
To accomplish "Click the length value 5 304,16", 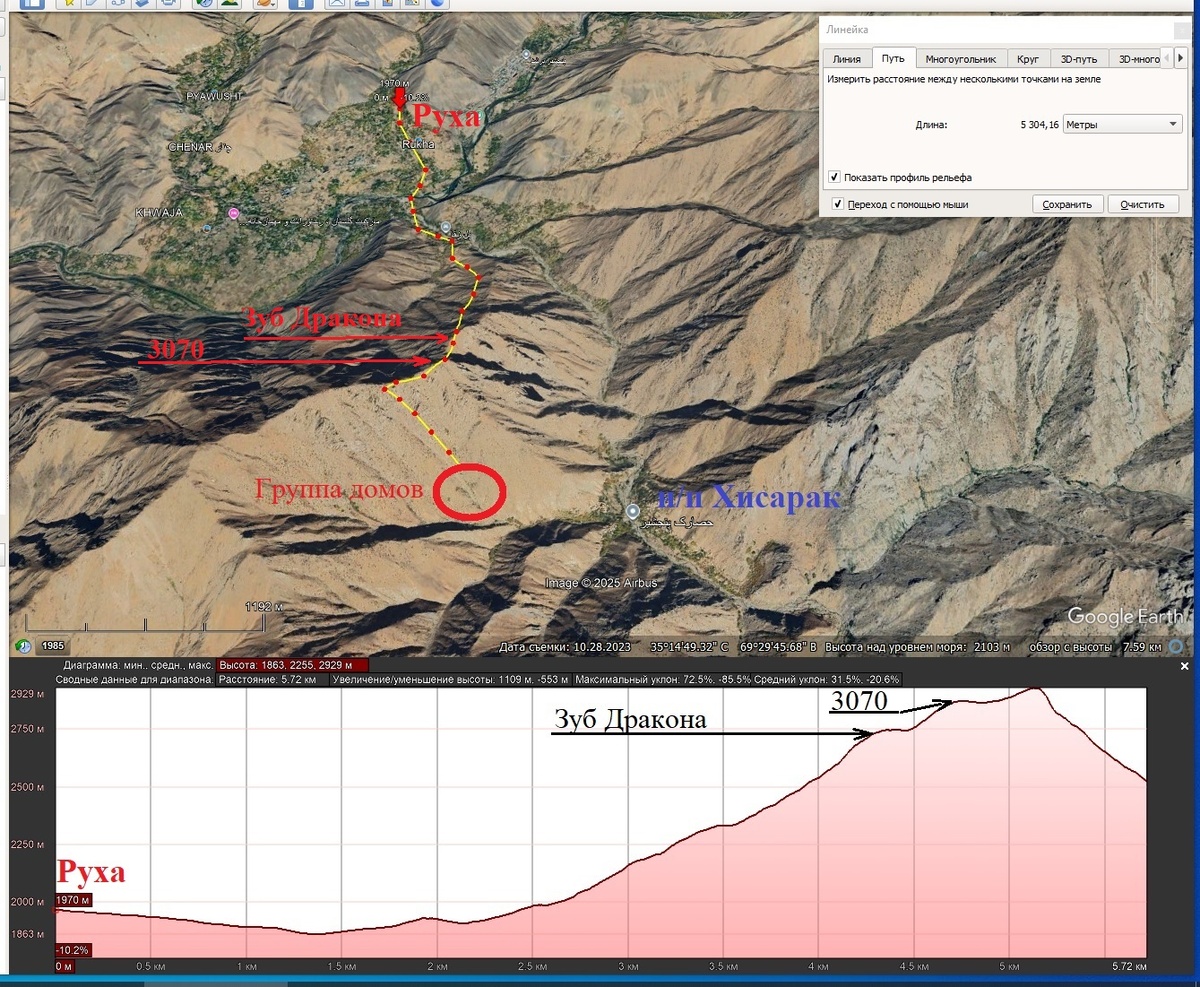I will (x=1039, y=125).
